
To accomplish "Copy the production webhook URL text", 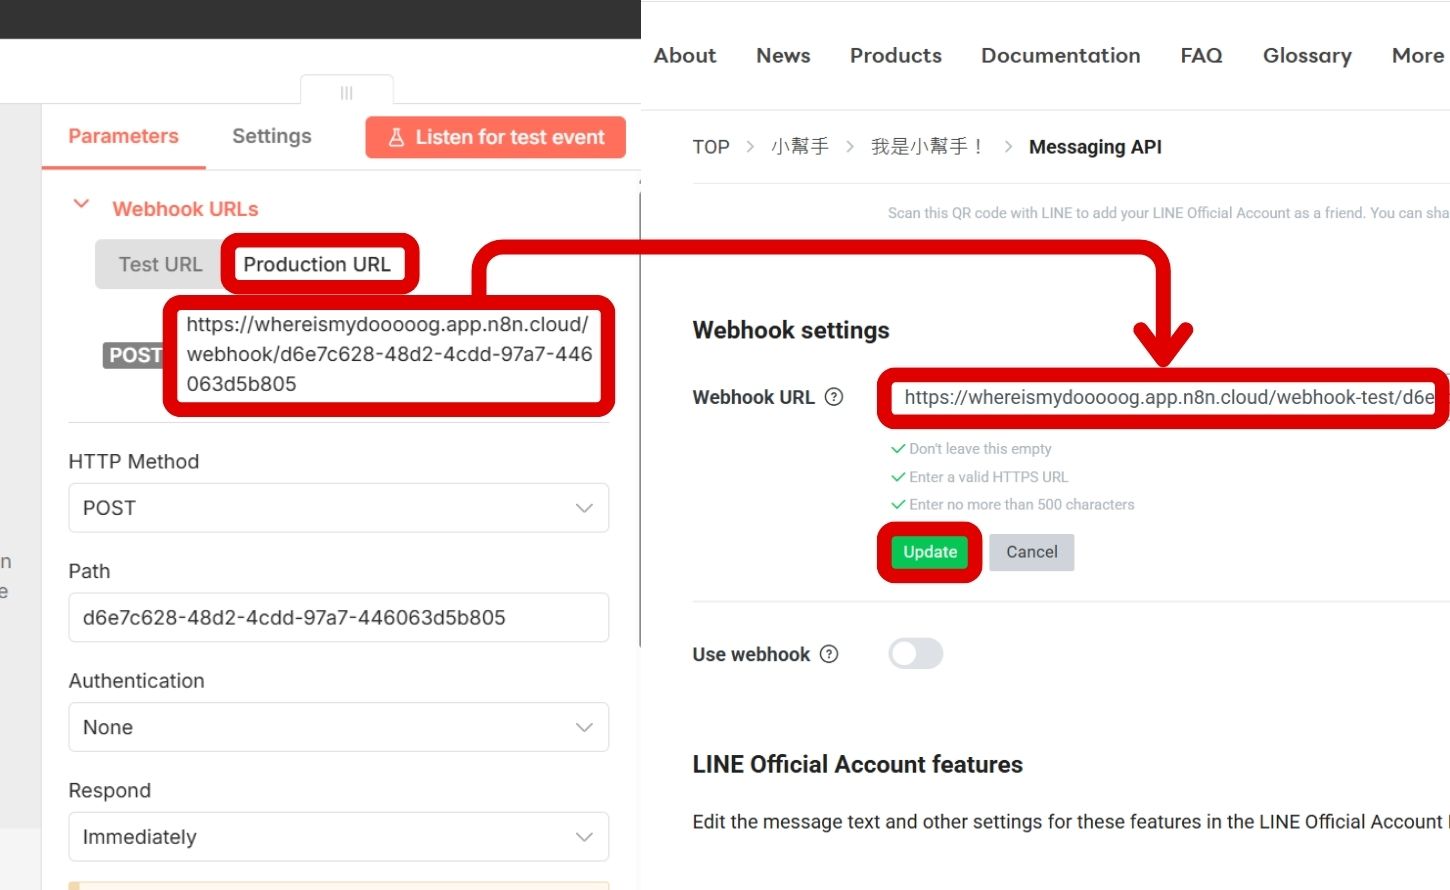I will click(x=388, y=354).
